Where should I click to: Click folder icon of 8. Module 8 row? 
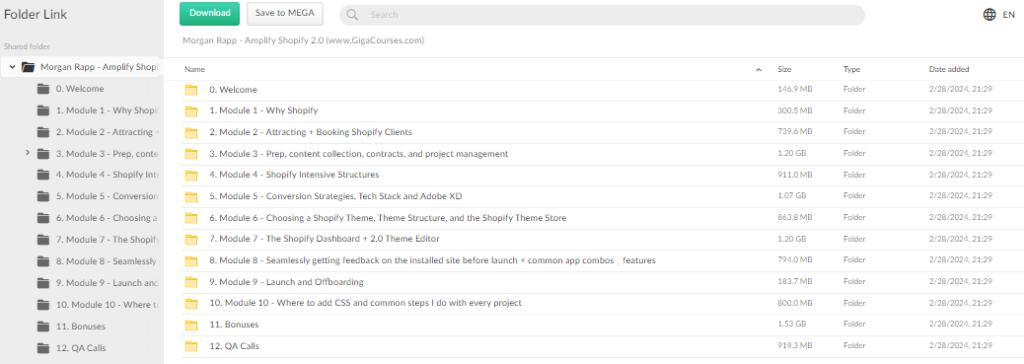(x=191, y=261)
